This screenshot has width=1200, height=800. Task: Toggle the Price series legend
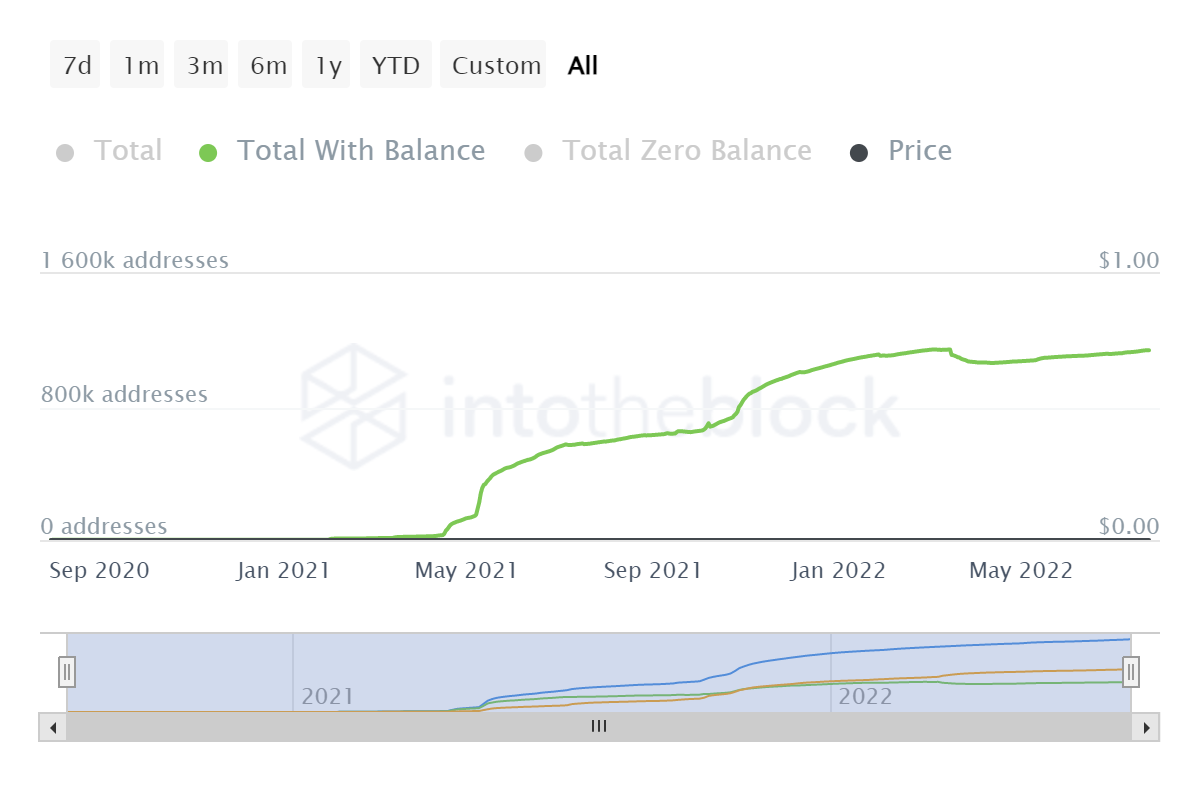pos(919,151)
